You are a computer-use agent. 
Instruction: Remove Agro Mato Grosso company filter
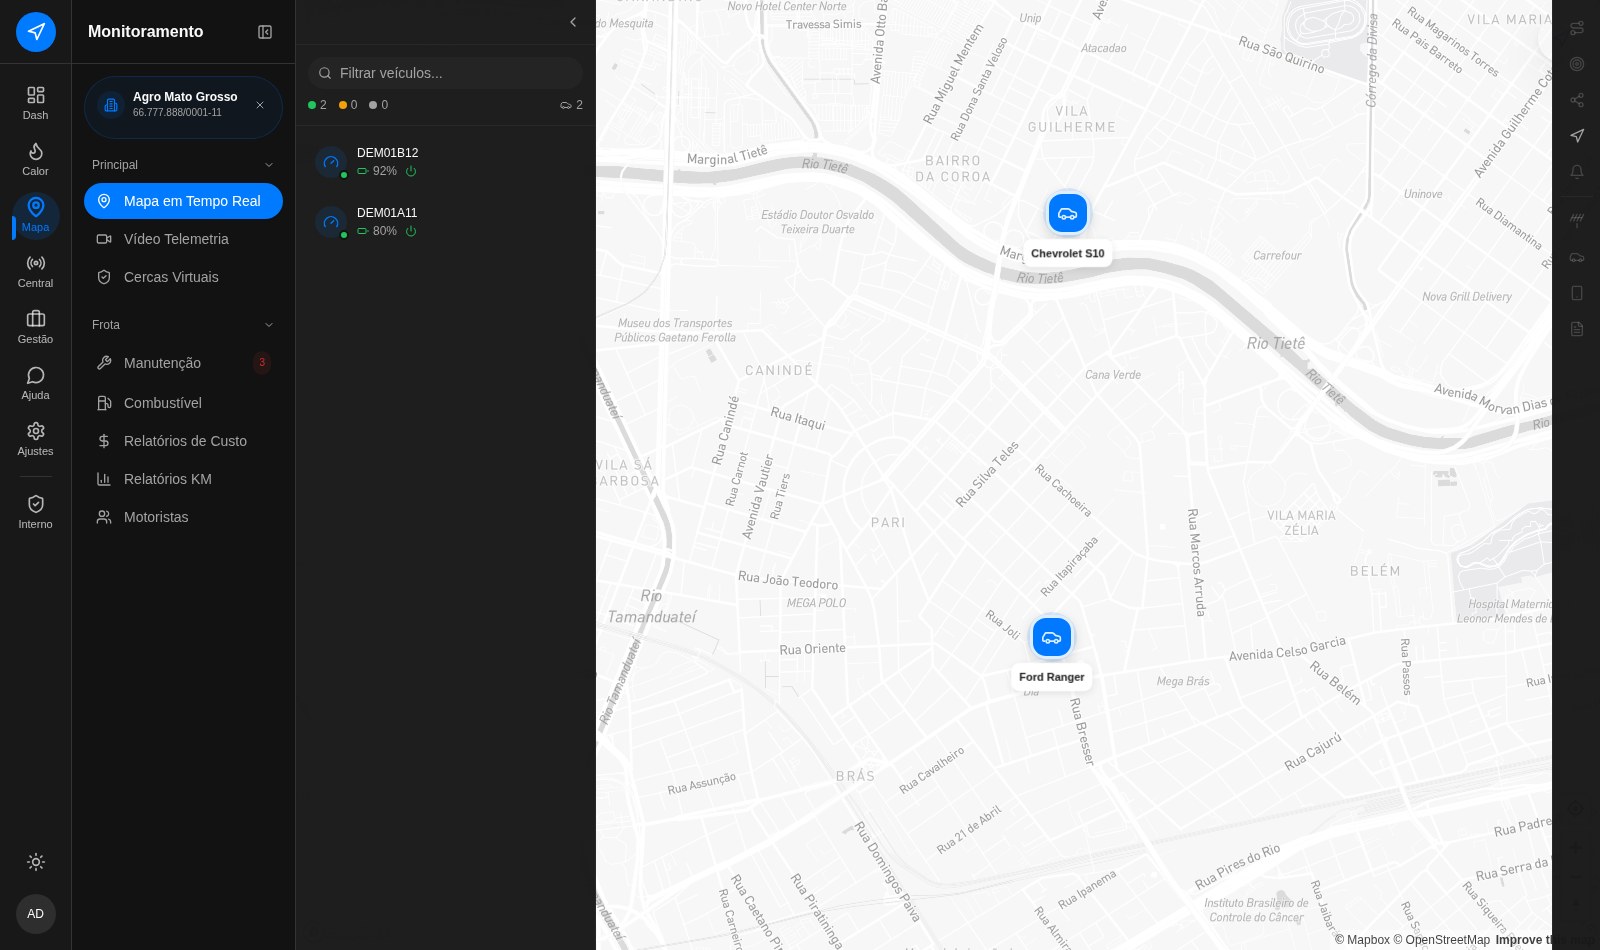pos(260,105)
